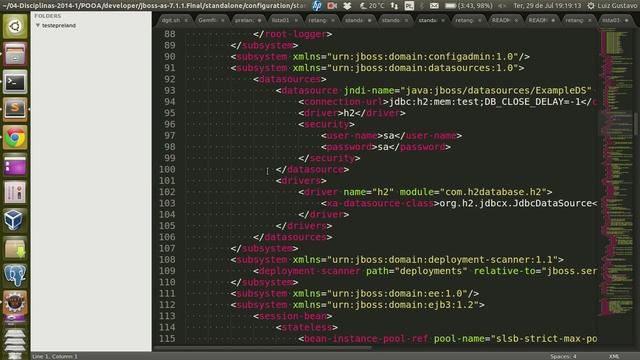Image resolution: width=640 pixels, height=360 pixels.
Task: Click the FOLDERS sidebar heading
Action: click(x=48, y=16)
